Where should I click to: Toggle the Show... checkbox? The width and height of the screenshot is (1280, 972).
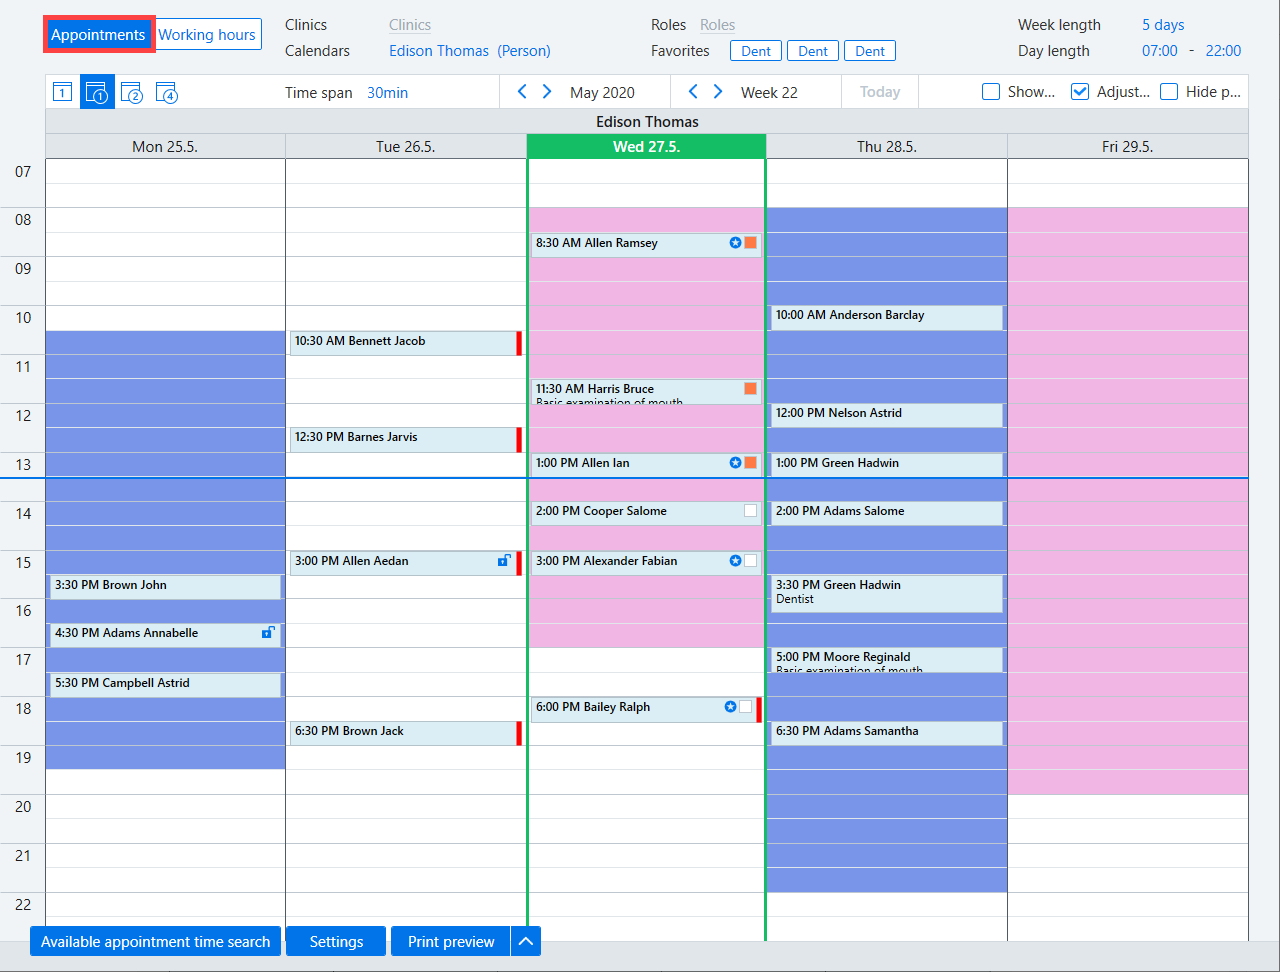(991, 92)
